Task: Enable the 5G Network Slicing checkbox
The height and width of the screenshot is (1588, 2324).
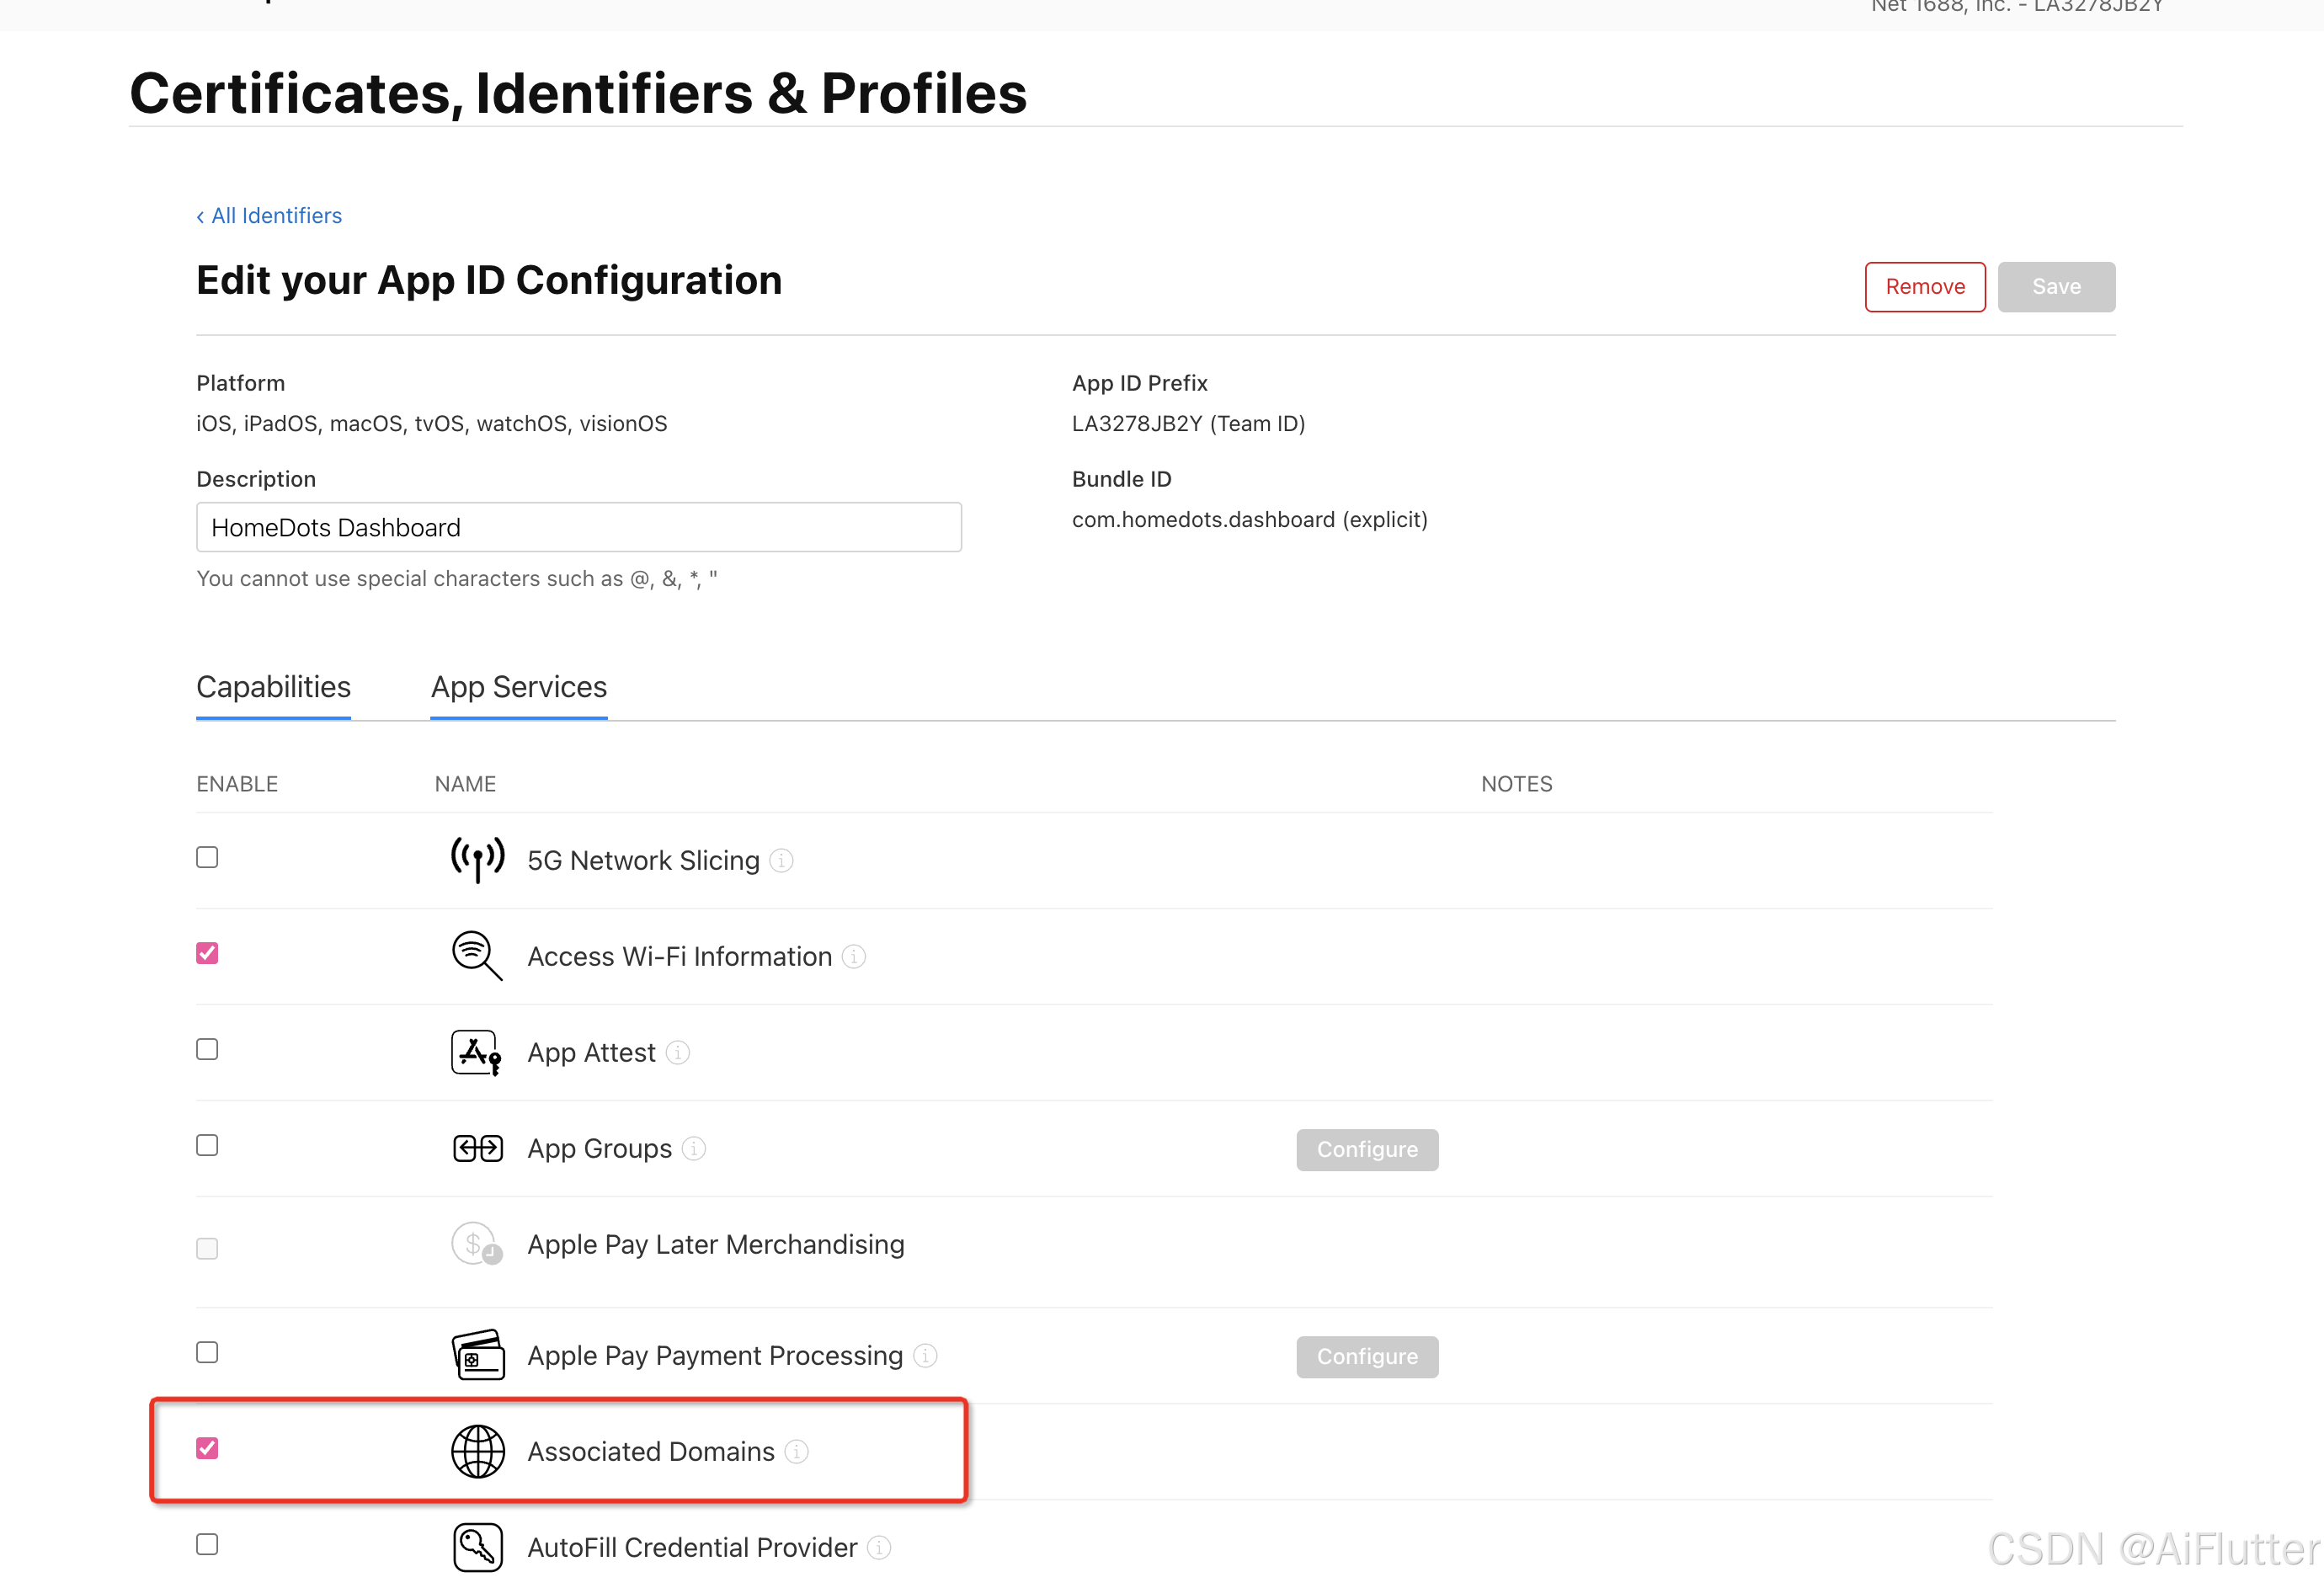Action: click(207, 857)
